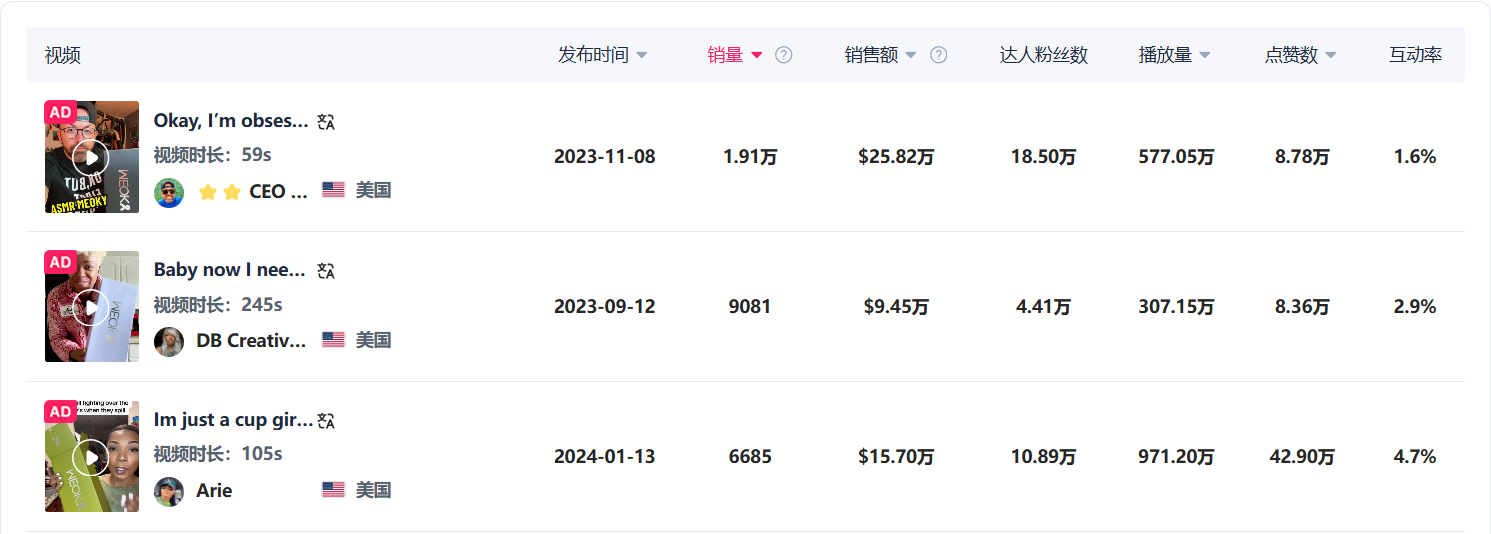
Task: Click US flag in CEO creator row
Action: (x=333, y=191)
